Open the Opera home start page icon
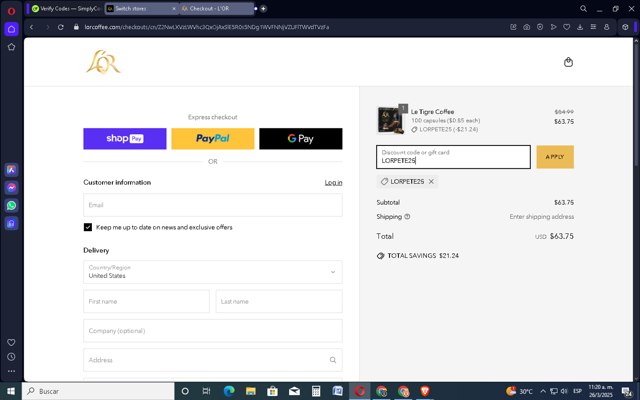The width and height of the screenshot is (640, 400). coord(11,29)
